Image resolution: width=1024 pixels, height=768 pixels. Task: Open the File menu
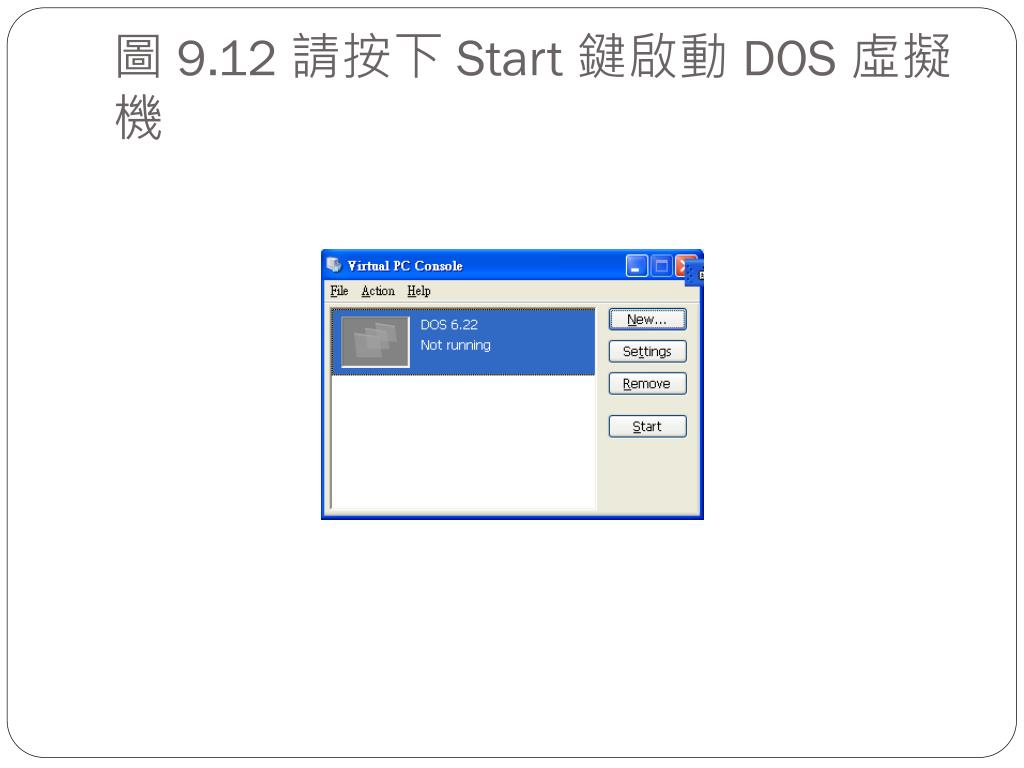(x=339, y=291)
